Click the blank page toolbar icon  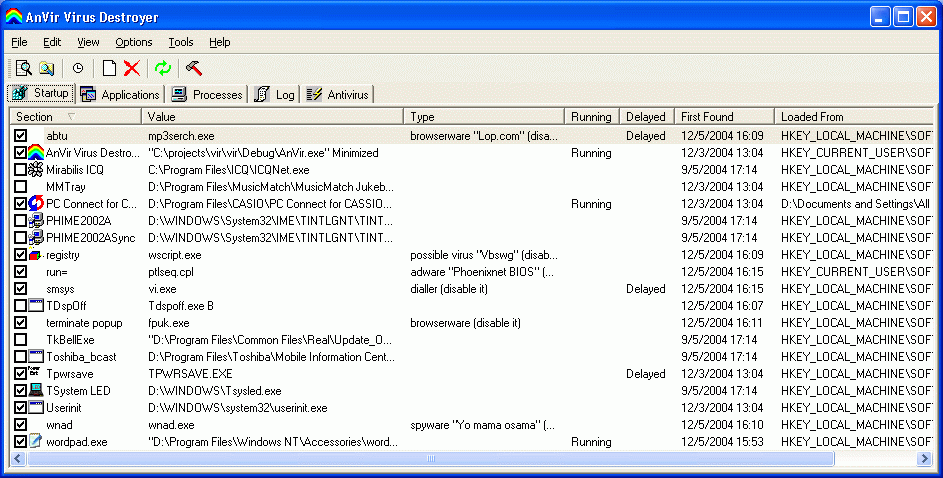coord(109,68)
